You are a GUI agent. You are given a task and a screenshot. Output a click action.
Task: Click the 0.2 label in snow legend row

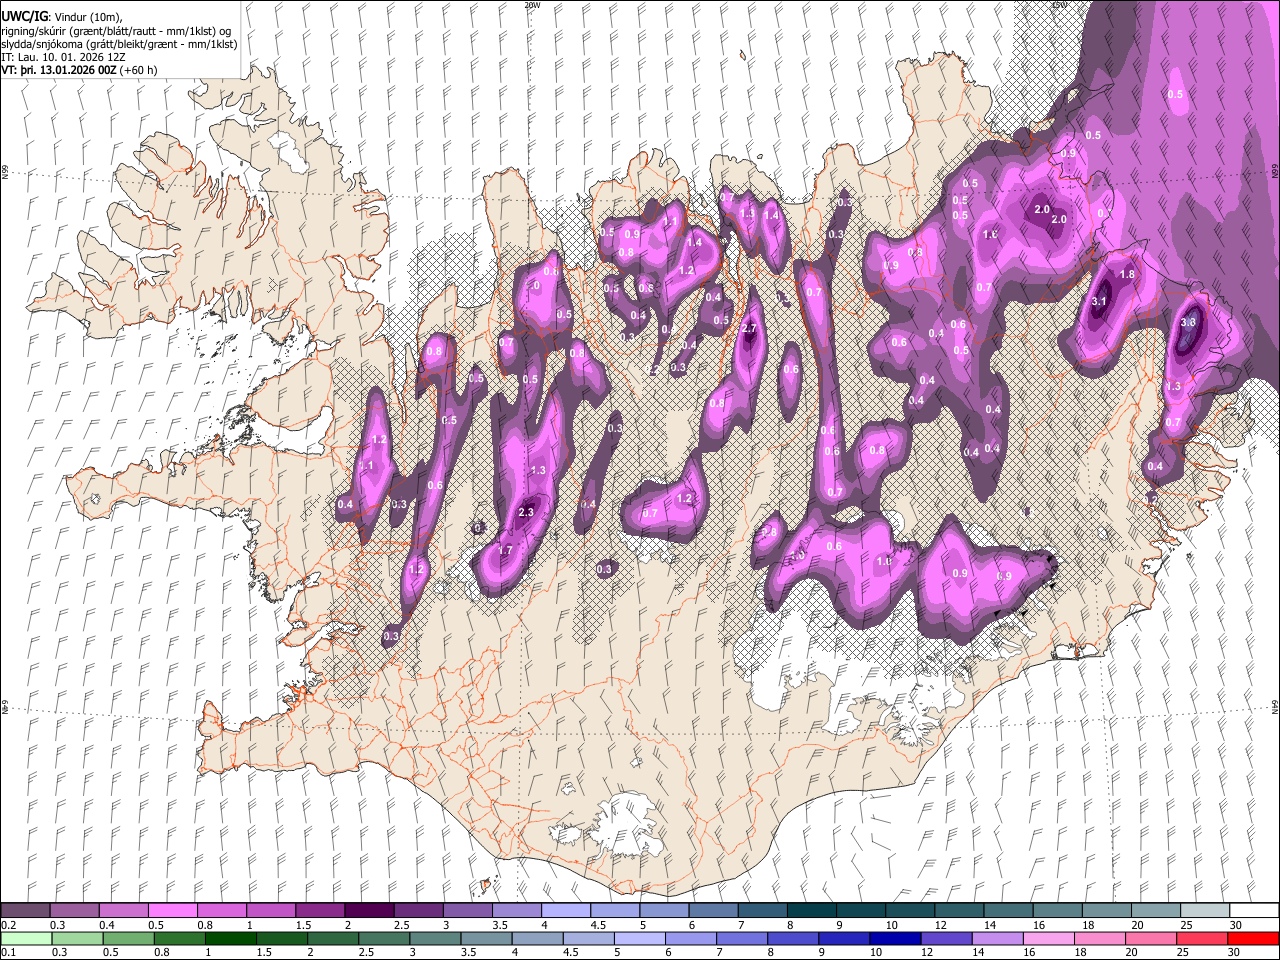(x=8, y=925)
